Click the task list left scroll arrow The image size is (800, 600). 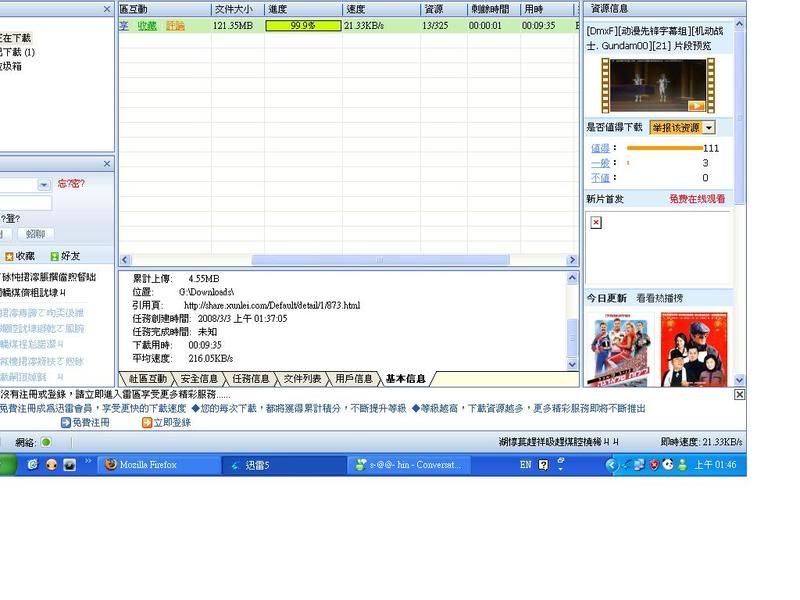point(125,260)
